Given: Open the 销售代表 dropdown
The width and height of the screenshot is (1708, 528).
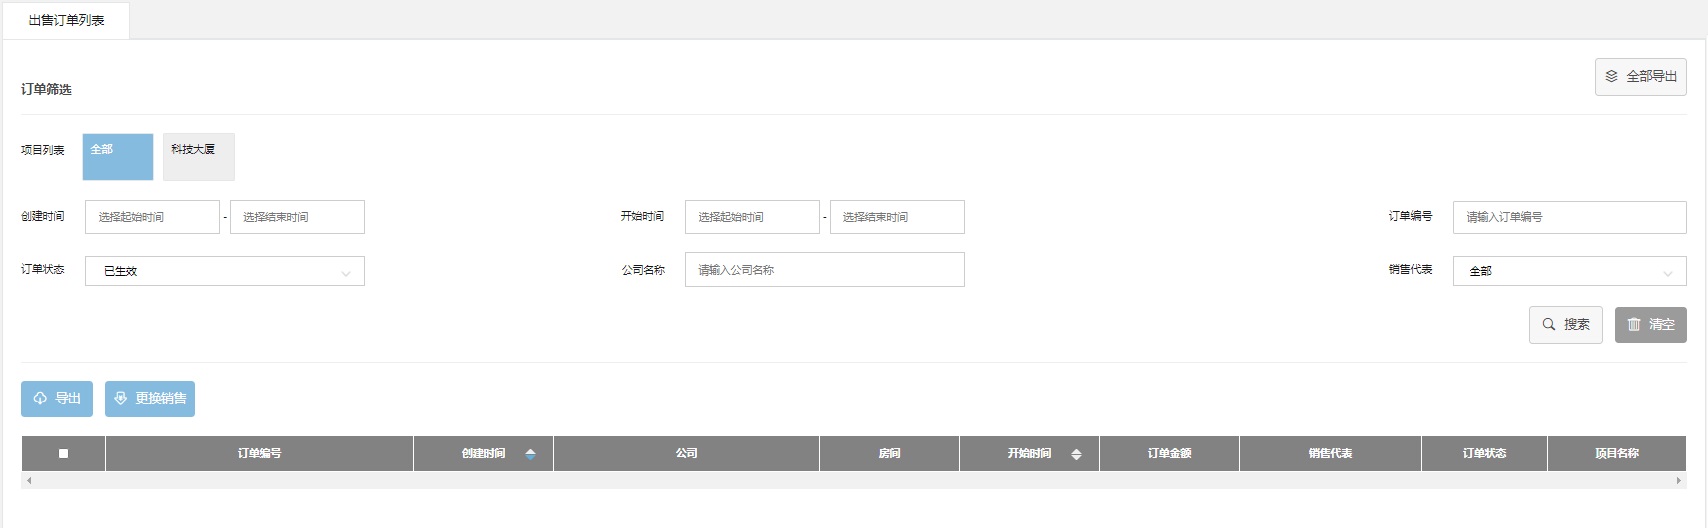Looking at the screenshot, I should [1569, 271].
